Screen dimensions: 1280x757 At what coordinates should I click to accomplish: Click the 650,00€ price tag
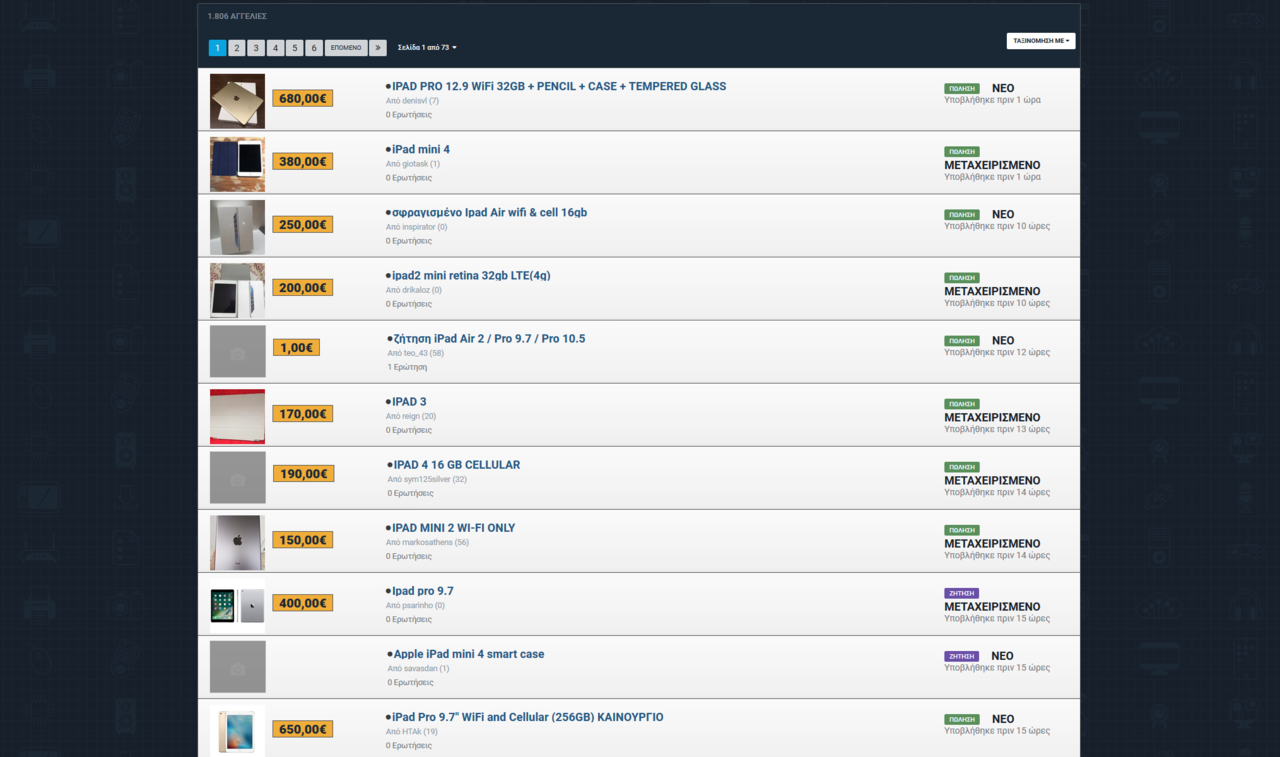point(303,729)
